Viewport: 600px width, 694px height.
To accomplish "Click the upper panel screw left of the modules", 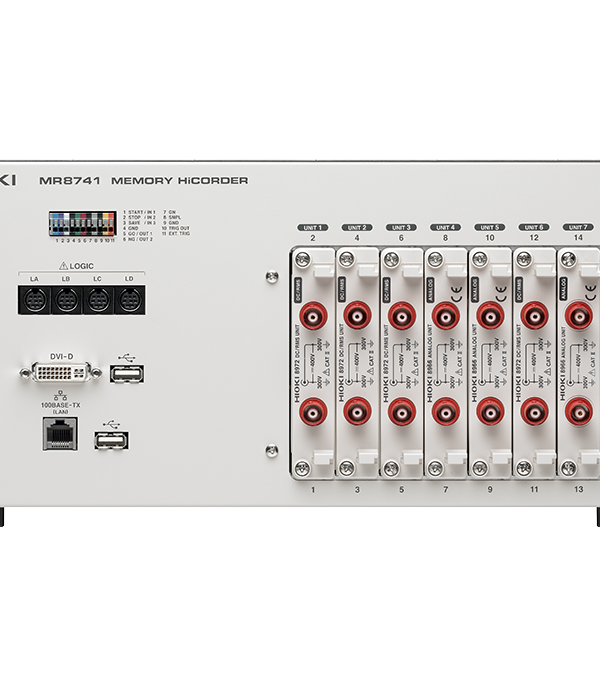I will click(272, 277).
